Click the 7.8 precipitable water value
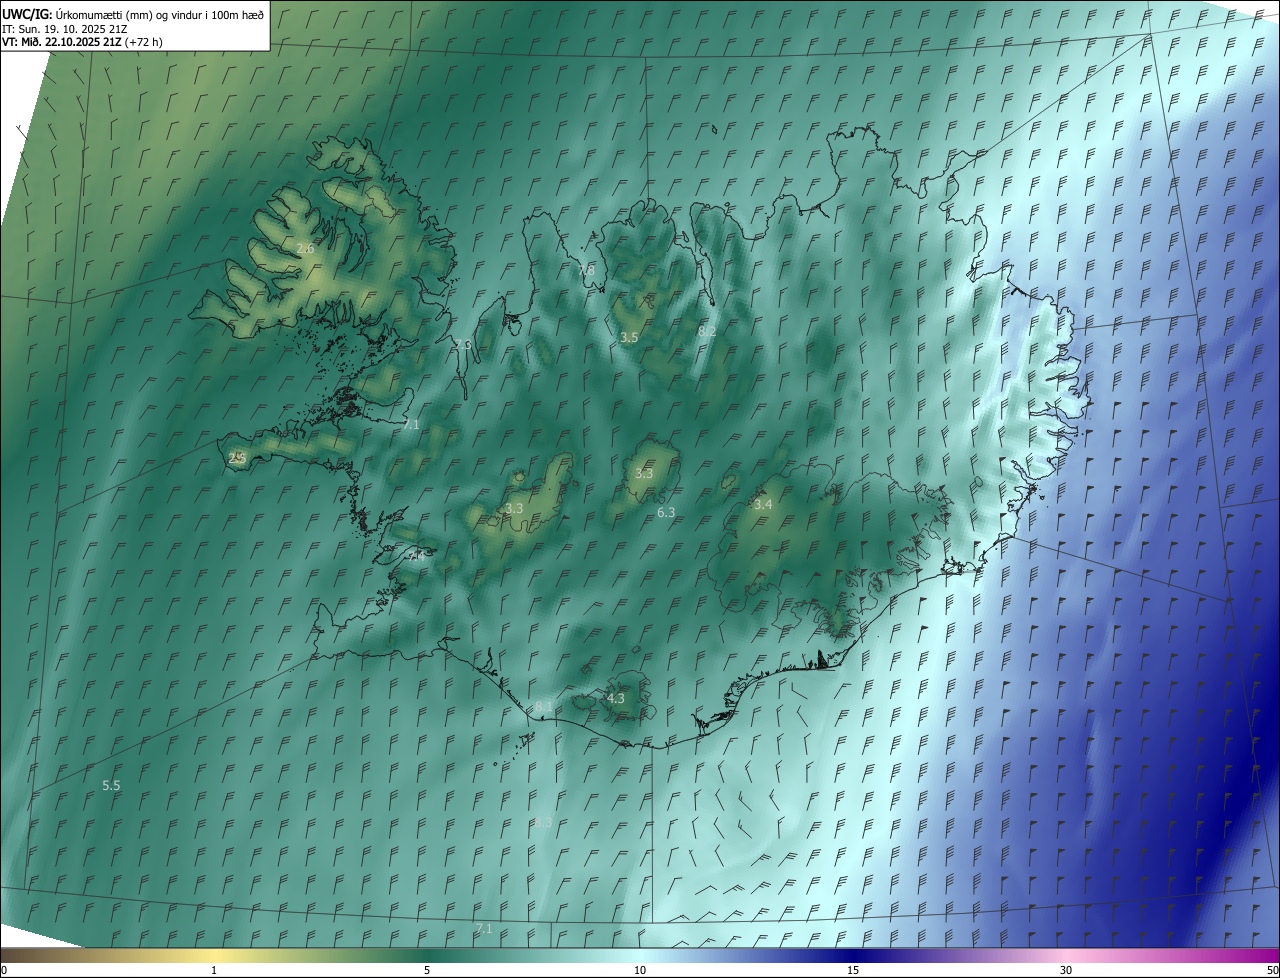The image size is (1280, 978). click(586, 270)
